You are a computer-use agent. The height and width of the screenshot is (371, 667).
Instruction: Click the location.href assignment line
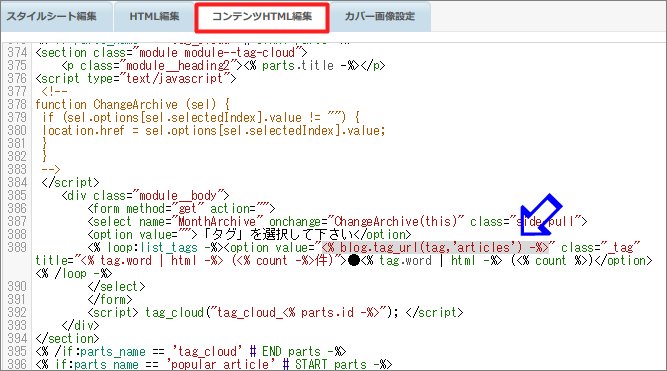214,130
